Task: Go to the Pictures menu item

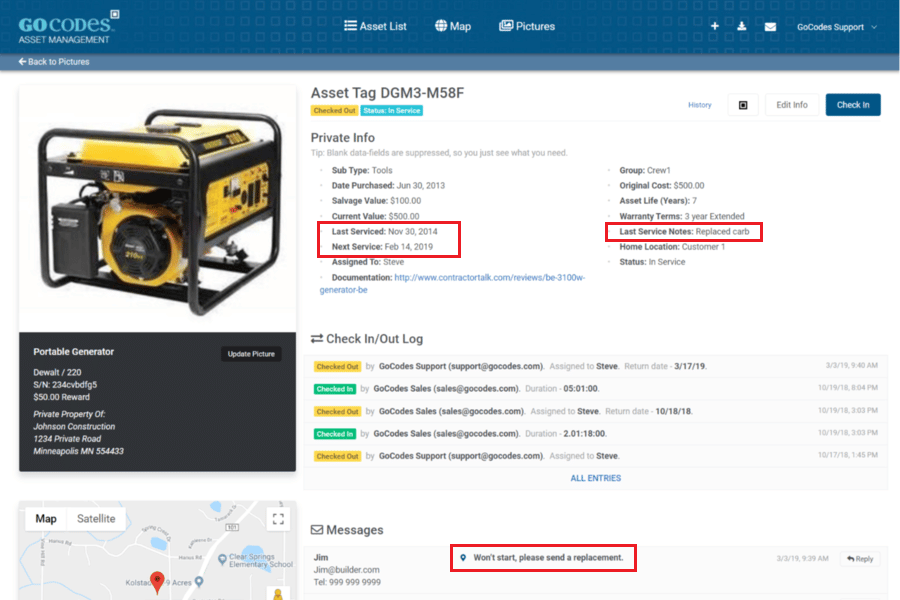Action: (x=526, y=26)
